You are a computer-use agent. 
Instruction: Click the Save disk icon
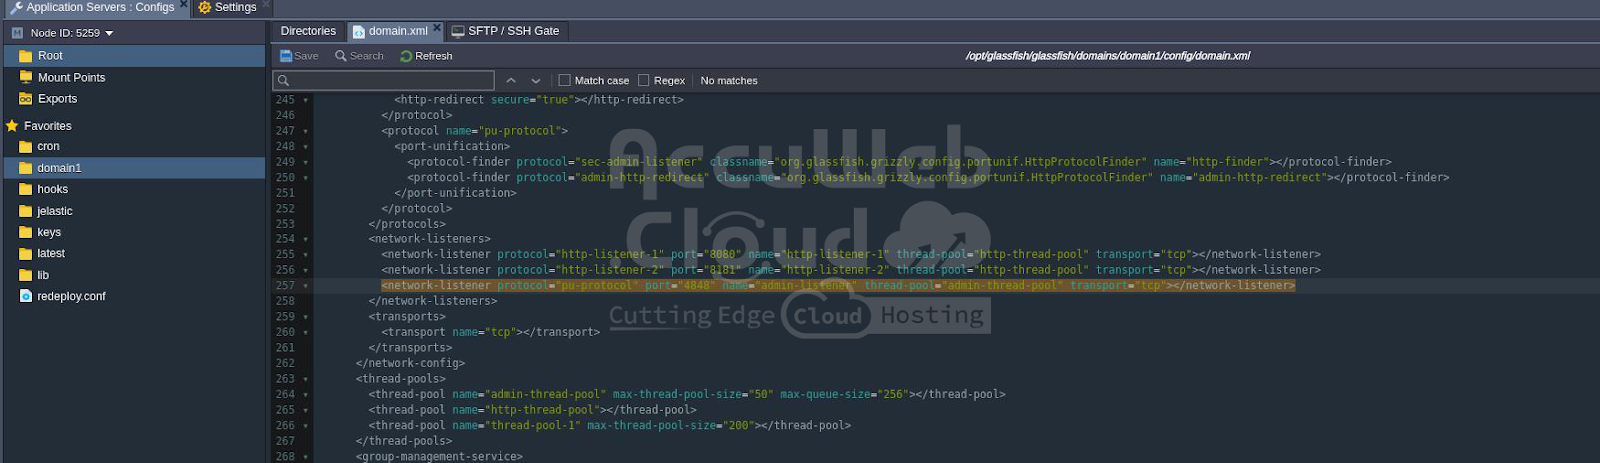286,56
